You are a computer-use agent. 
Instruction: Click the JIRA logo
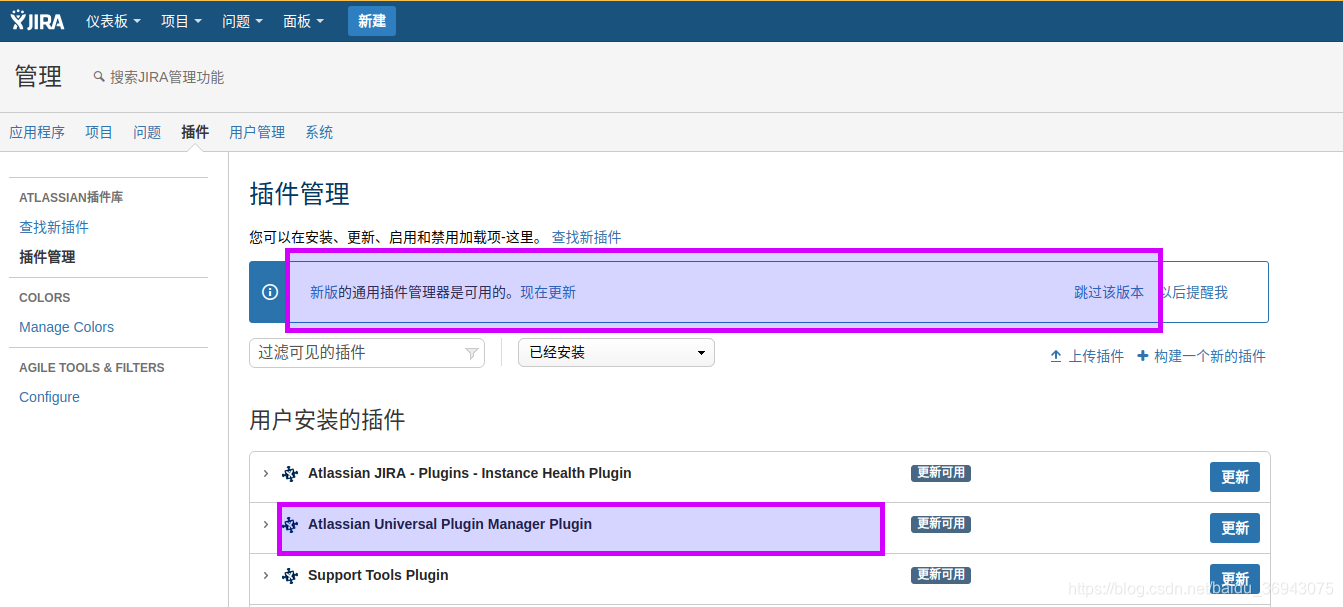37,20
